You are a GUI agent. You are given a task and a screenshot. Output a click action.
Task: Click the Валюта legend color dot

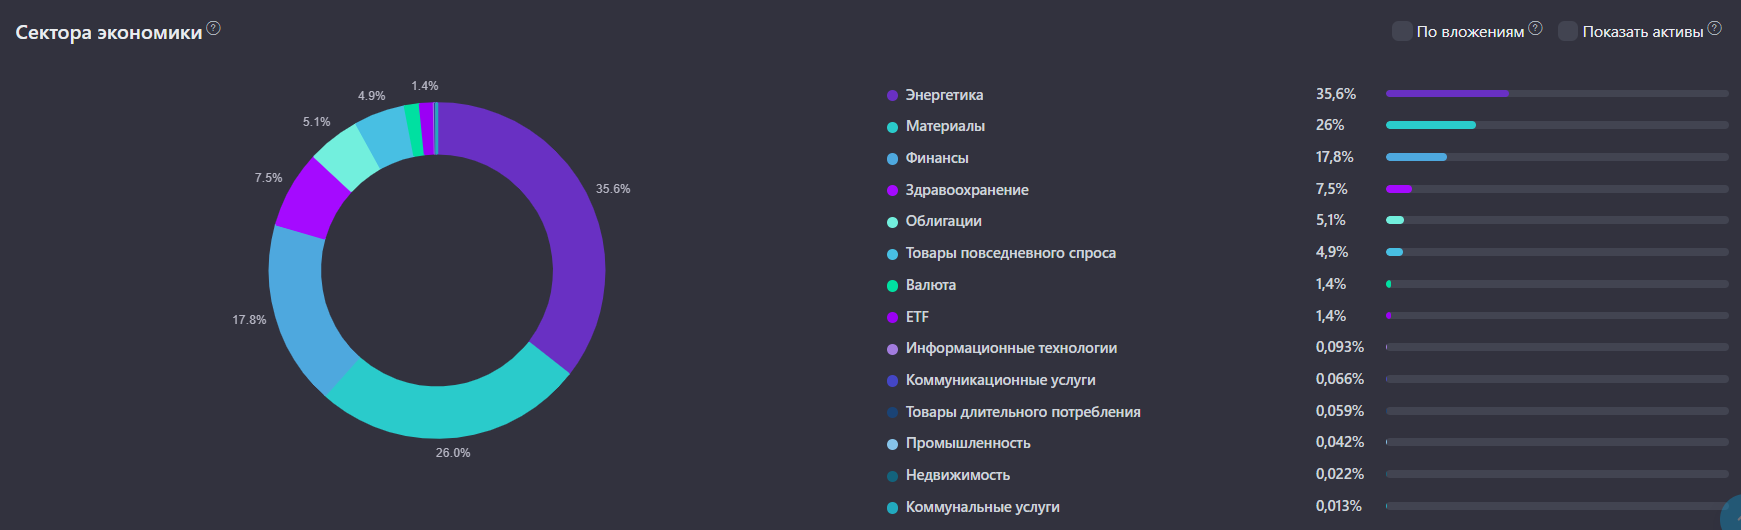tap(892, 286)
